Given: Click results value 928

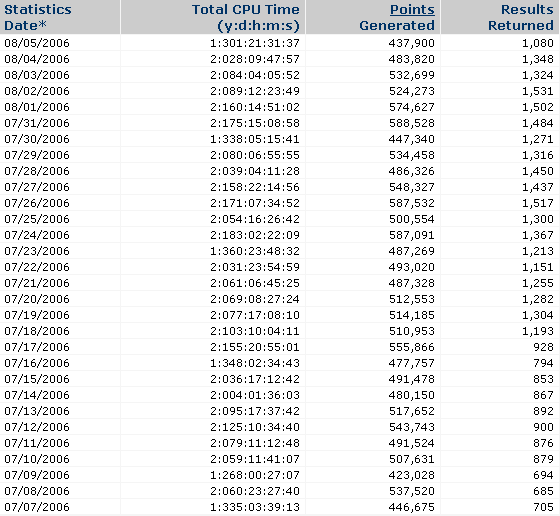Looking at the screenshot, I should click(544, 347).
